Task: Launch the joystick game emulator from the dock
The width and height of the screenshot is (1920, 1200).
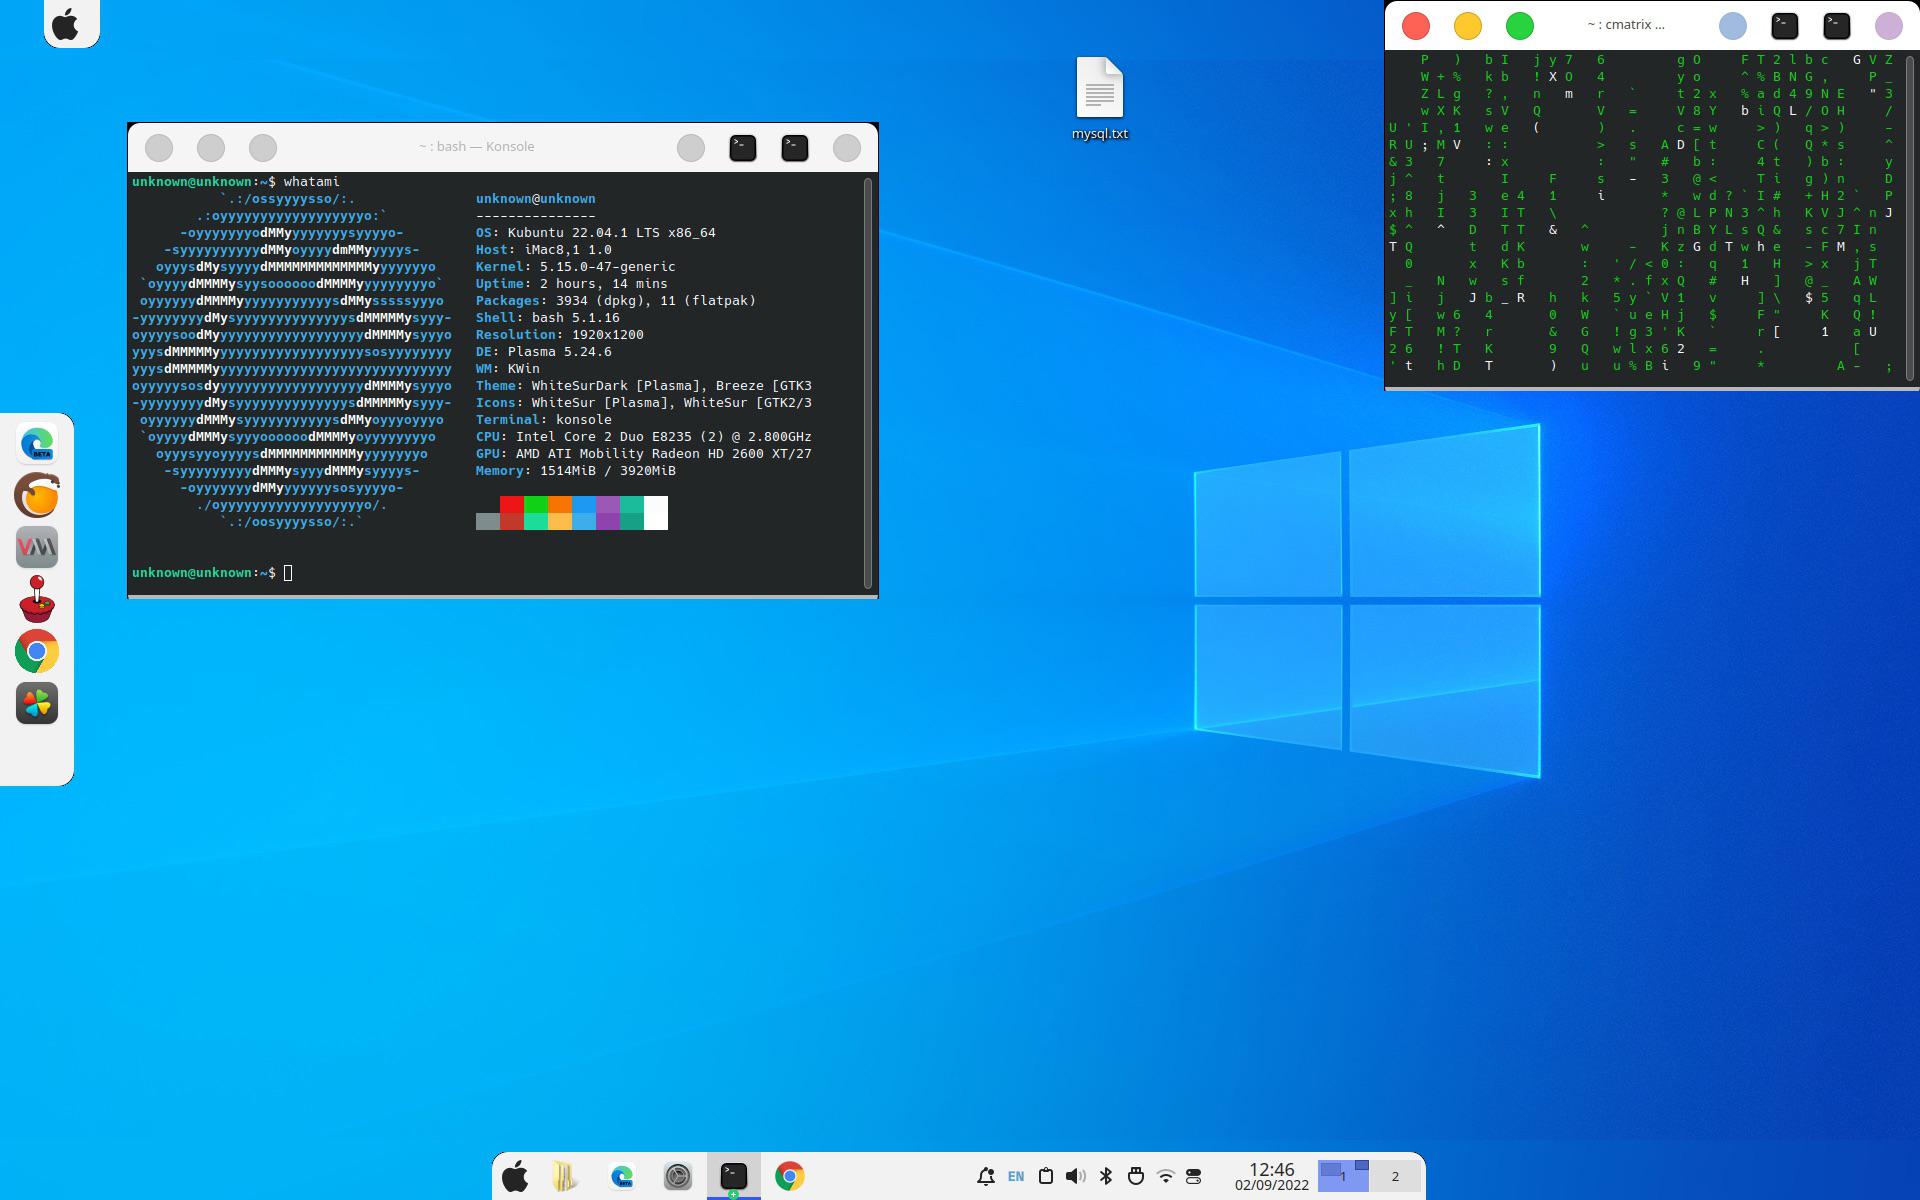Action: coord(36,599)
